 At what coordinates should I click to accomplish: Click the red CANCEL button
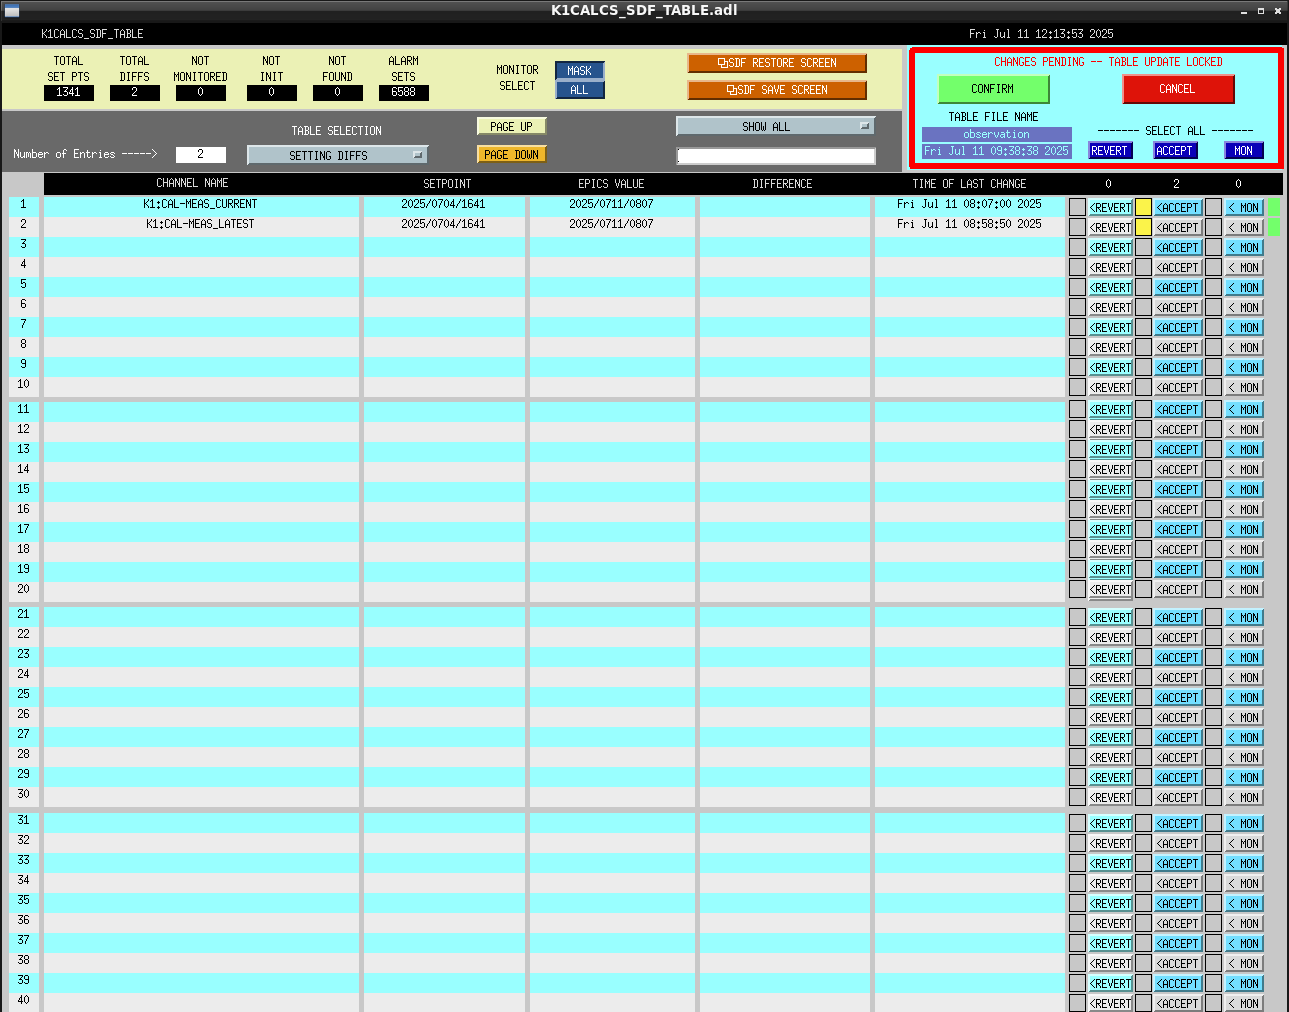coord(1178,89)
